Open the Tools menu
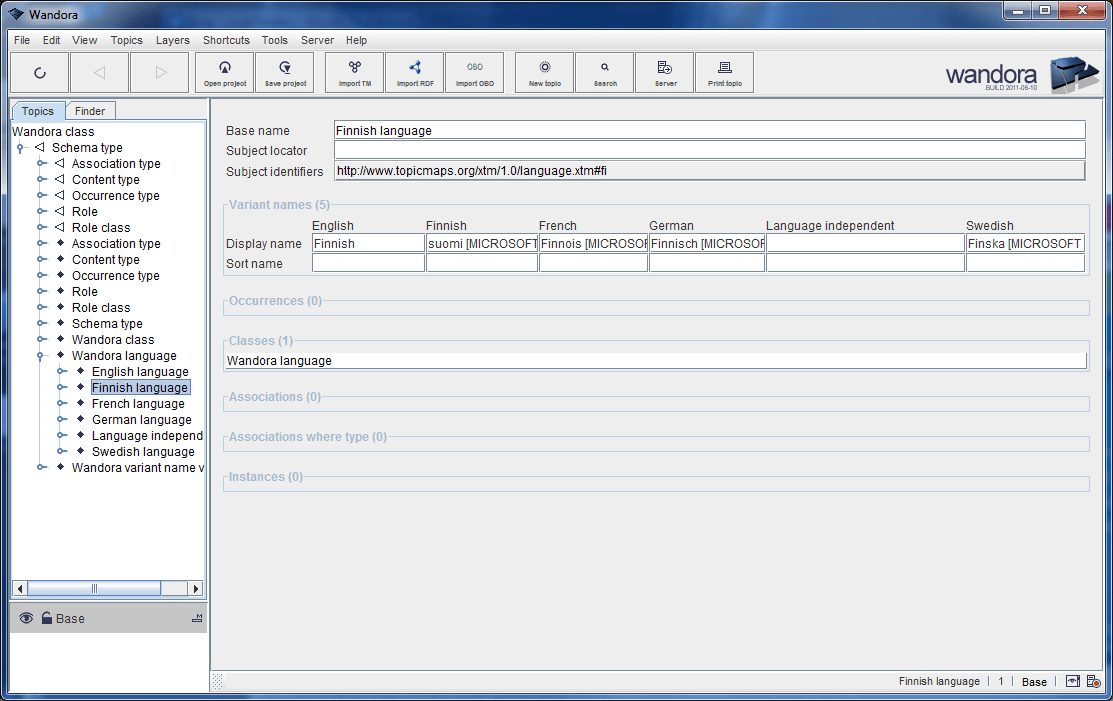 [274, 40]
